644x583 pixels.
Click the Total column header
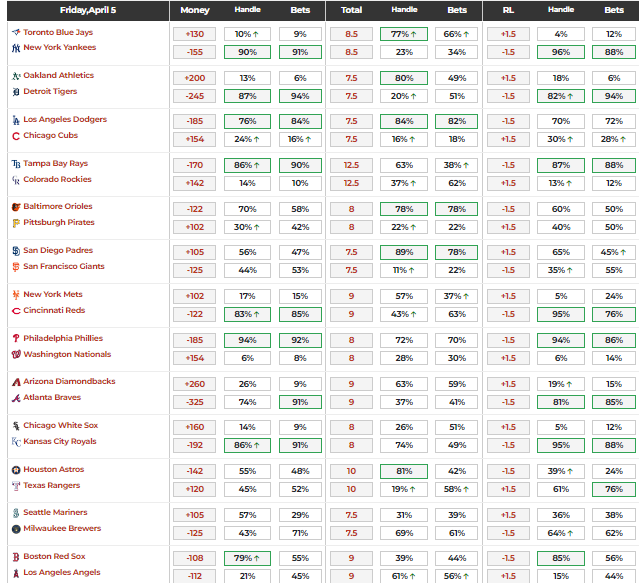351,10
